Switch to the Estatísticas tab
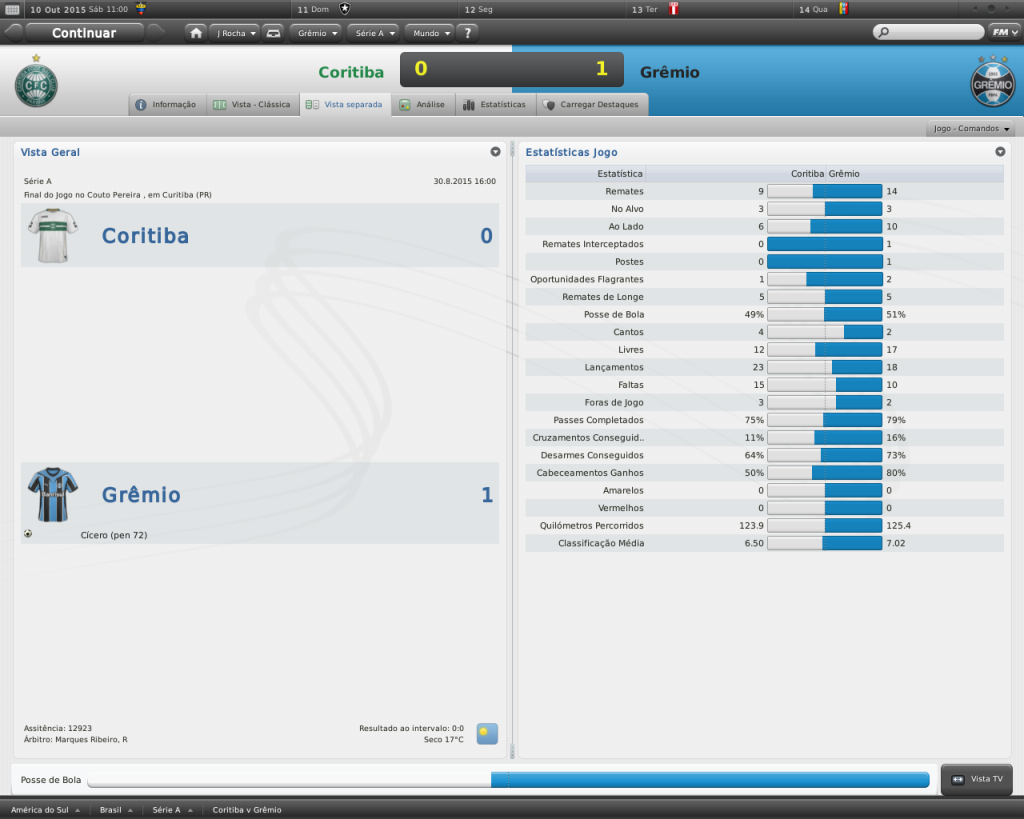The image size is (1024, 819). [x=494, y=104]
